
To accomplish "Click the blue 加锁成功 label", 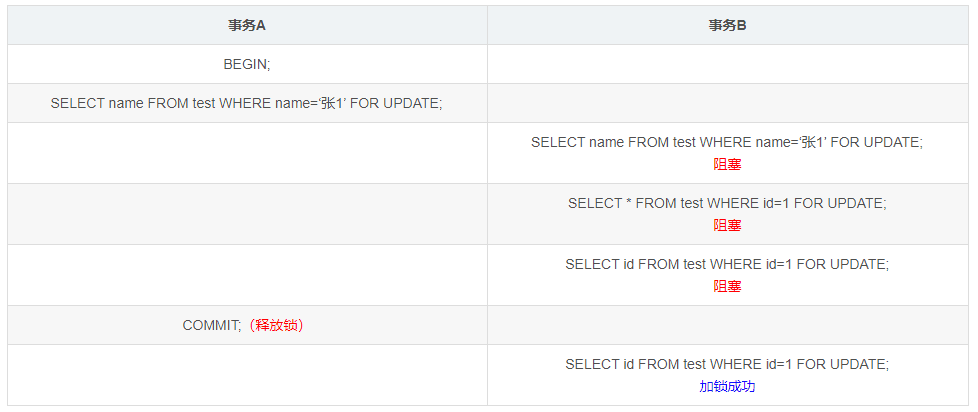I will [x=727, y=386].
